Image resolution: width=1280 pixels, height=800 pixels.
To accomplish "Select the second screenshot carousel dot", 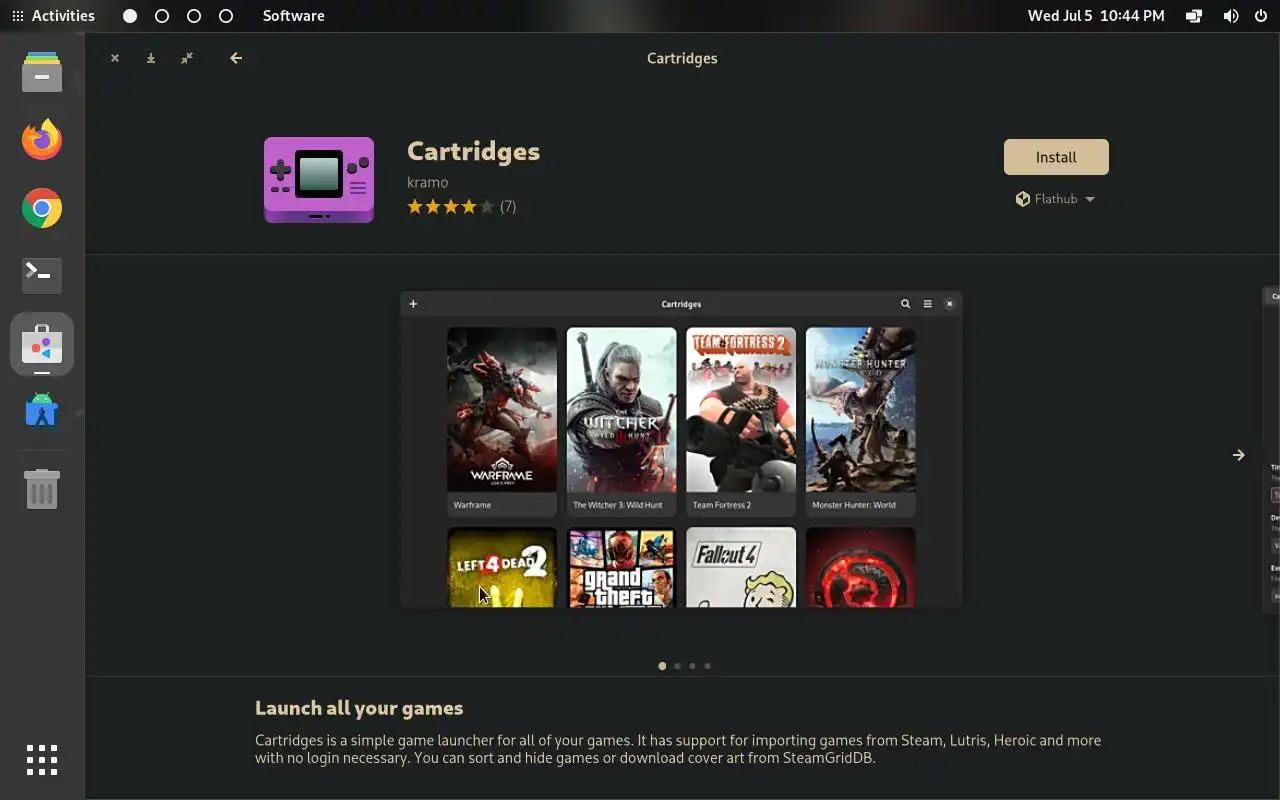I will [x=677, y=666].
